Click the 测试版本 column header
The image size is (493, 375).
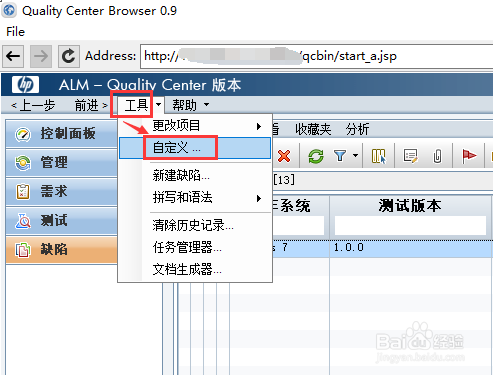point(410,205)
